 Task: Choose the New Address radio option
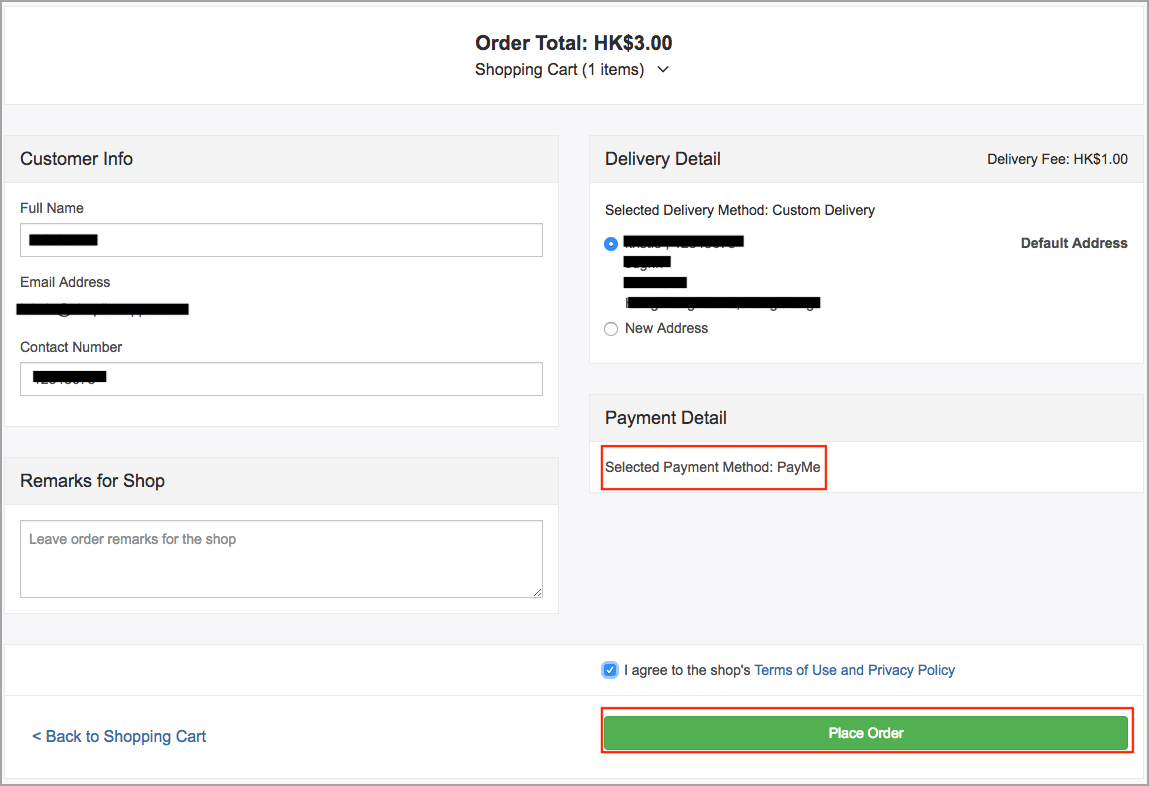[610, 329]
